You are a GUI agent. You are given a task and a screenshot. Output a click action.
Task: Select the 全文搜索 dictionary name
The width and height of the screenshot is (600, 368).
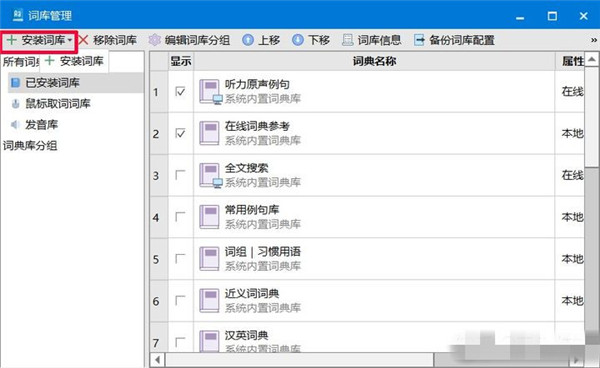point(246,168)
